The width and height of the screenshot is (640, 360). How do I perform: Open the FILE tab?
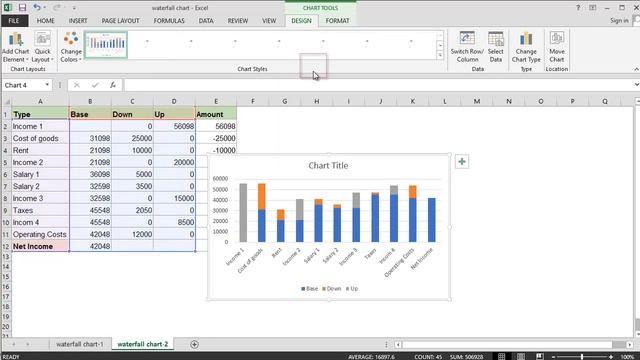tap(14, 21)
